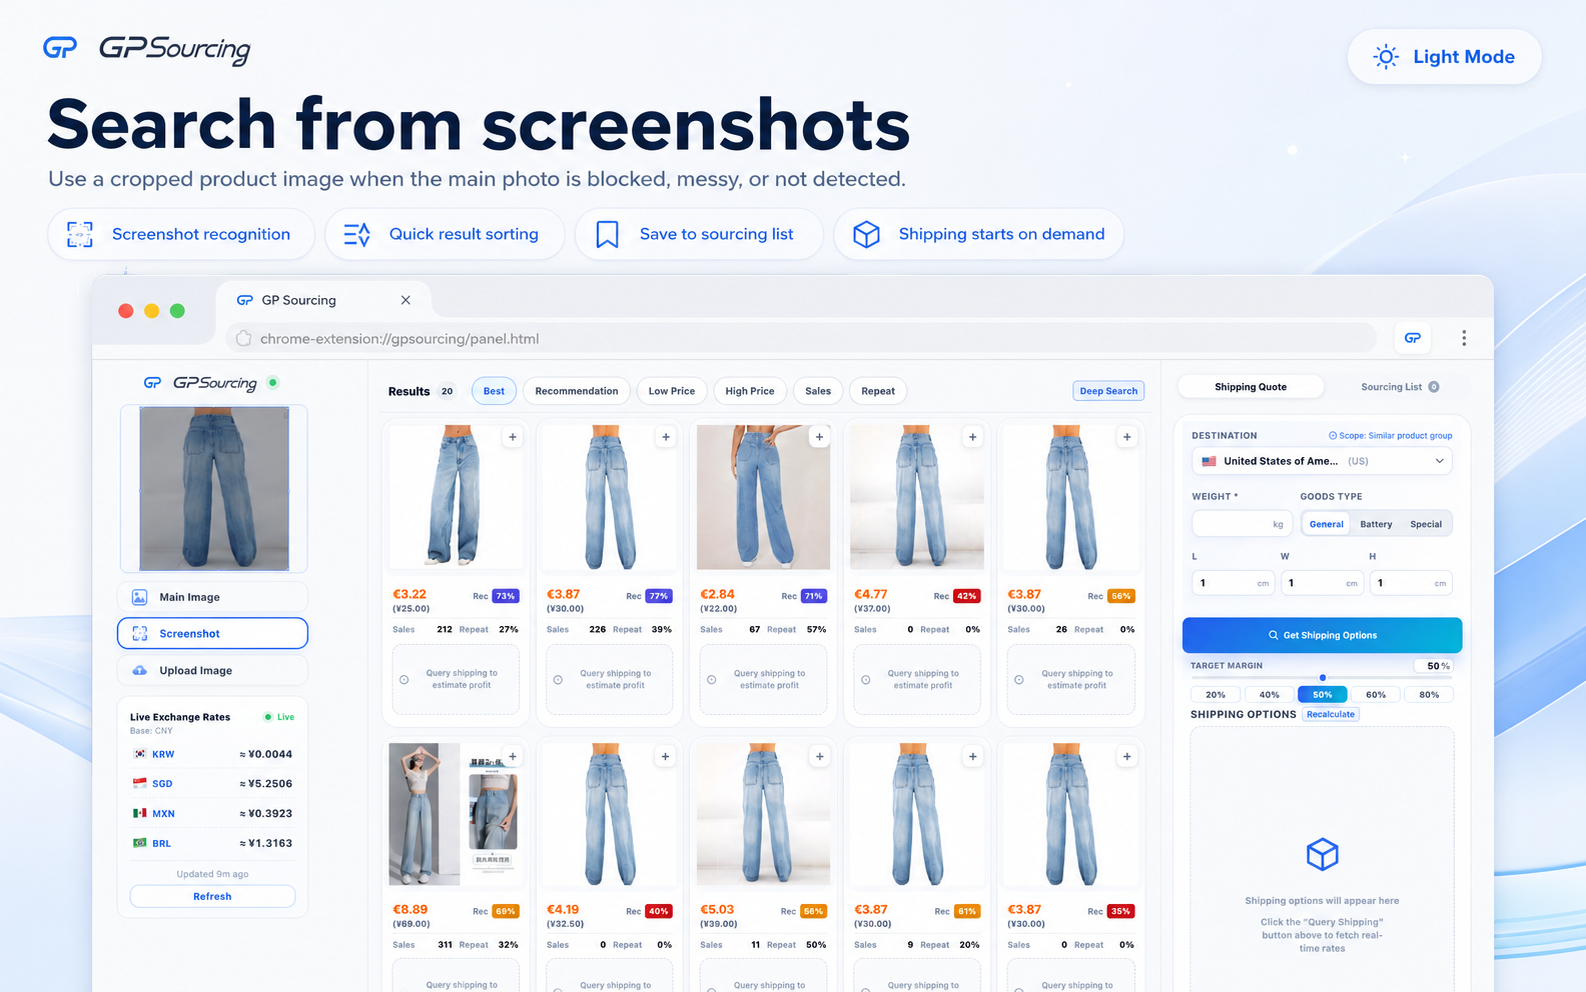
Task: Sort results by Low Price
Action: pos(671,391)
